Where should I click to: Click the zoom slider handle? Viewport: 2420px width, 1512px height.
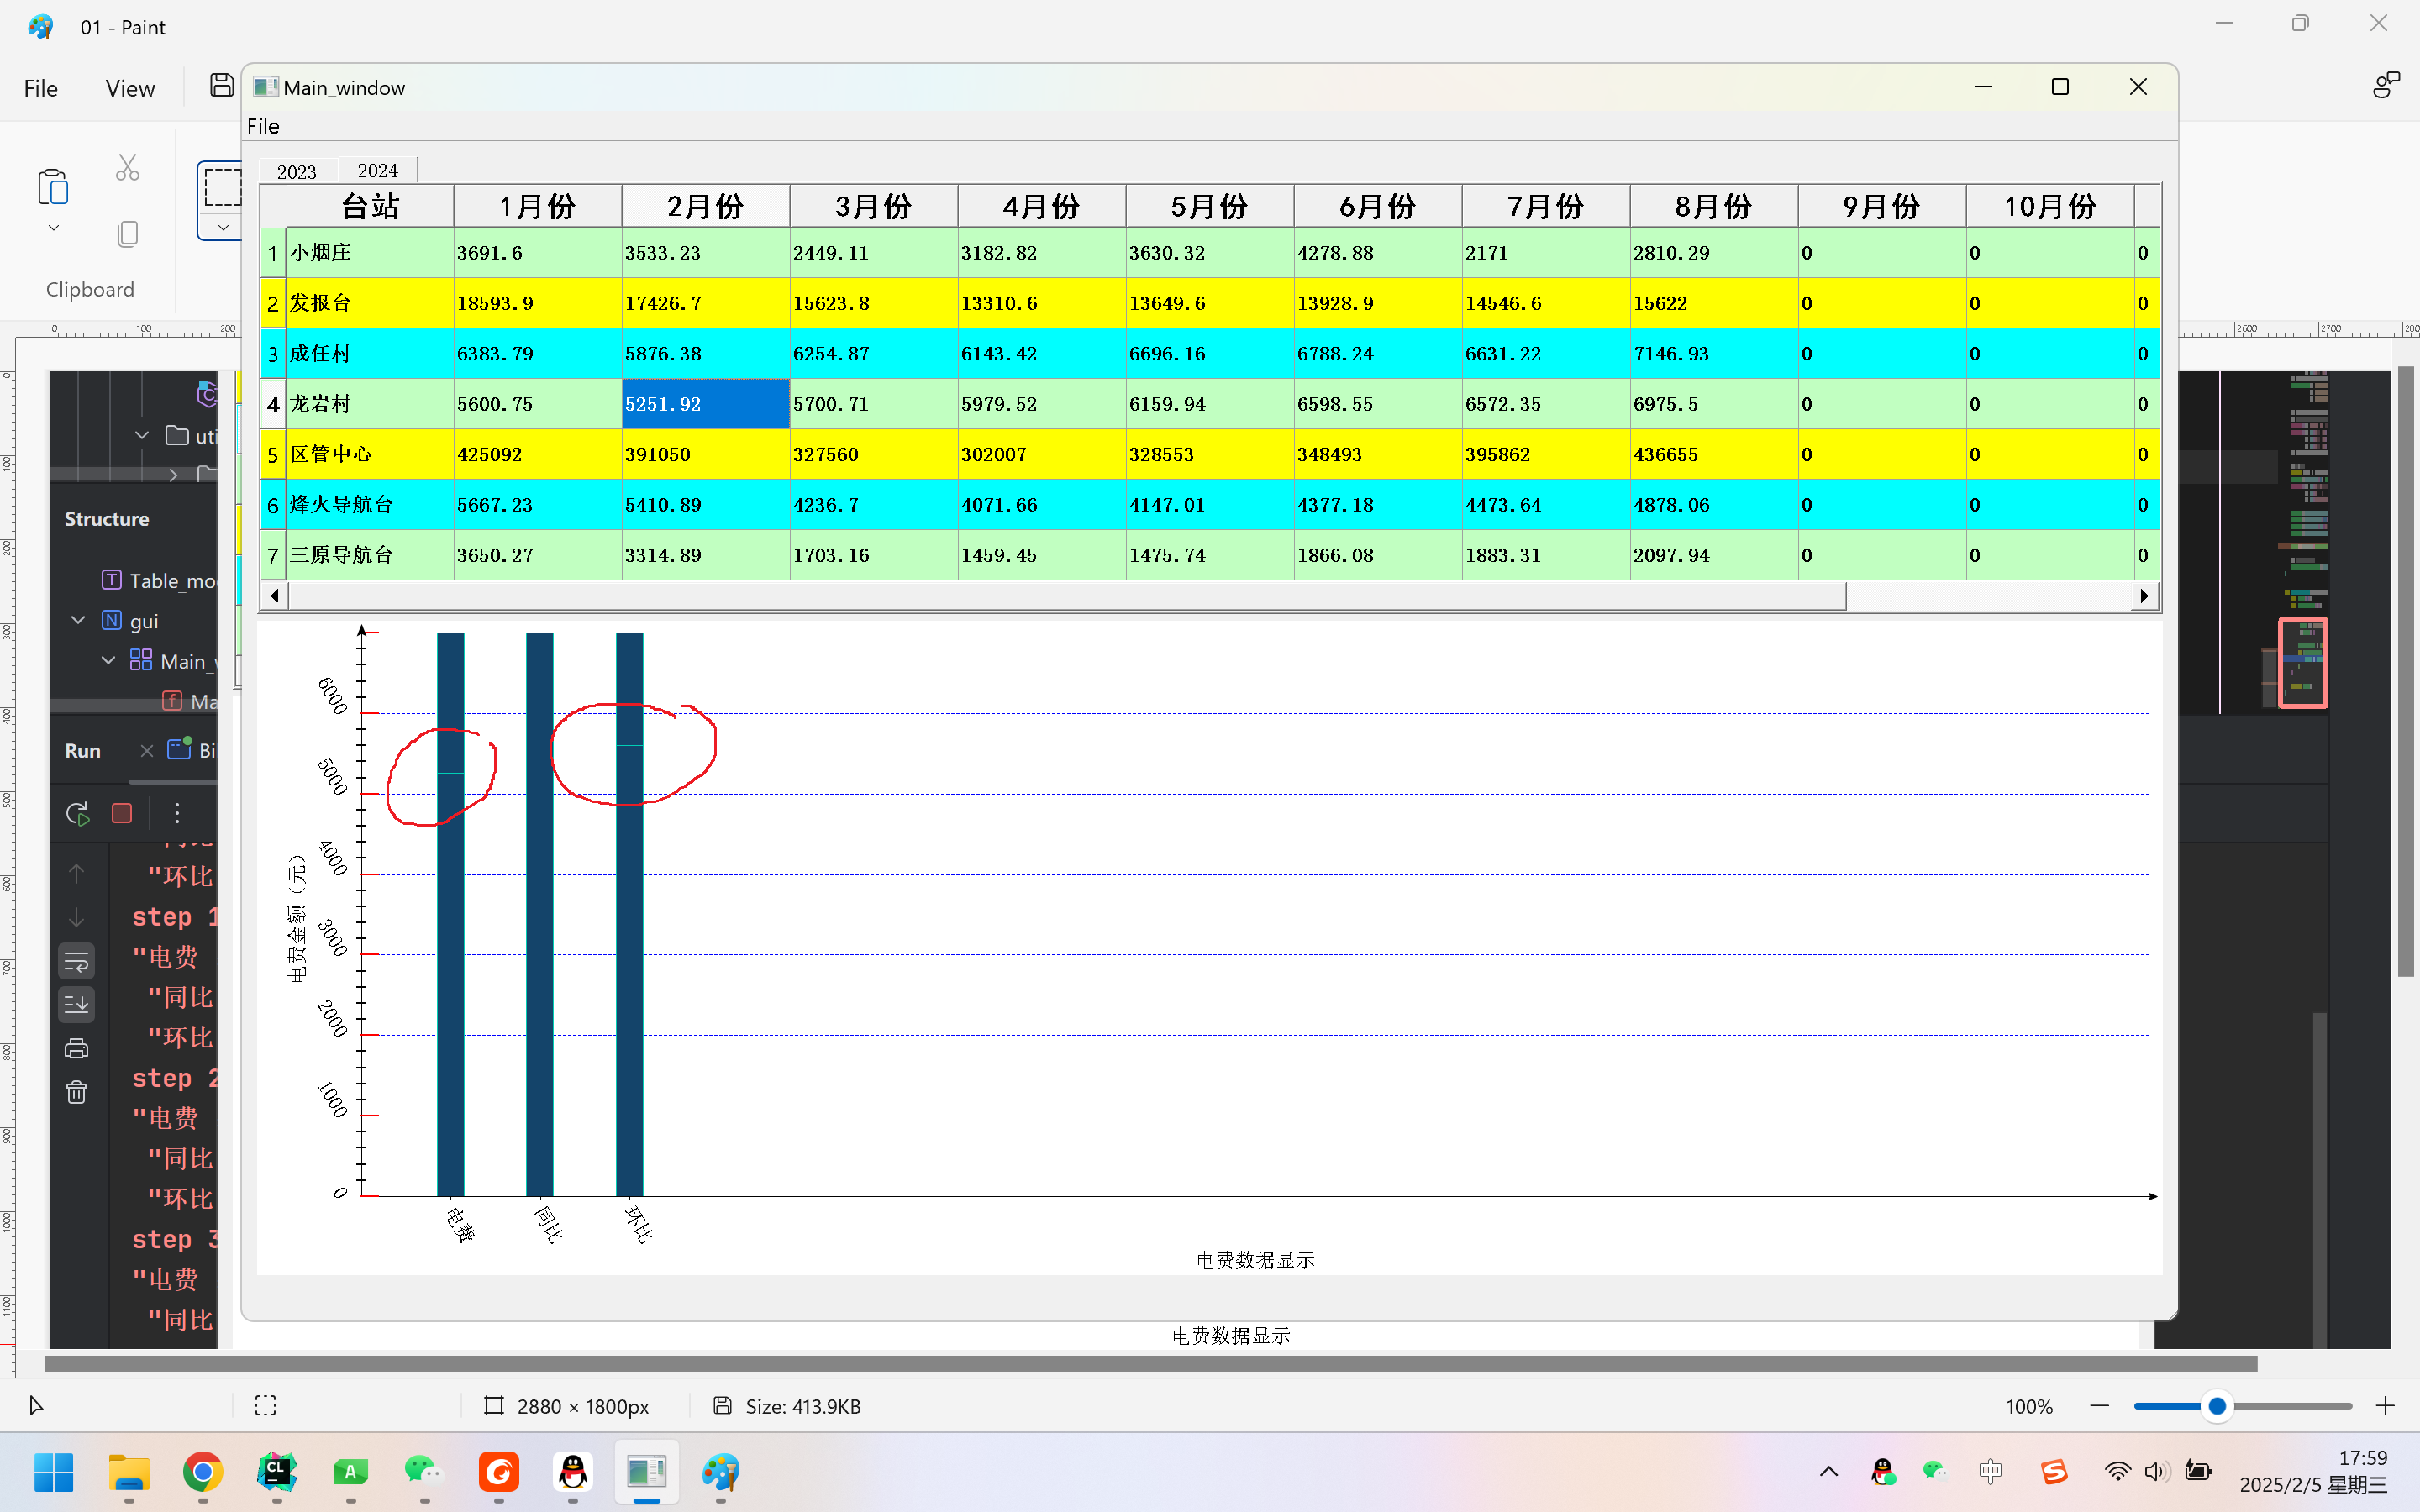[x=2216, y=1406]
